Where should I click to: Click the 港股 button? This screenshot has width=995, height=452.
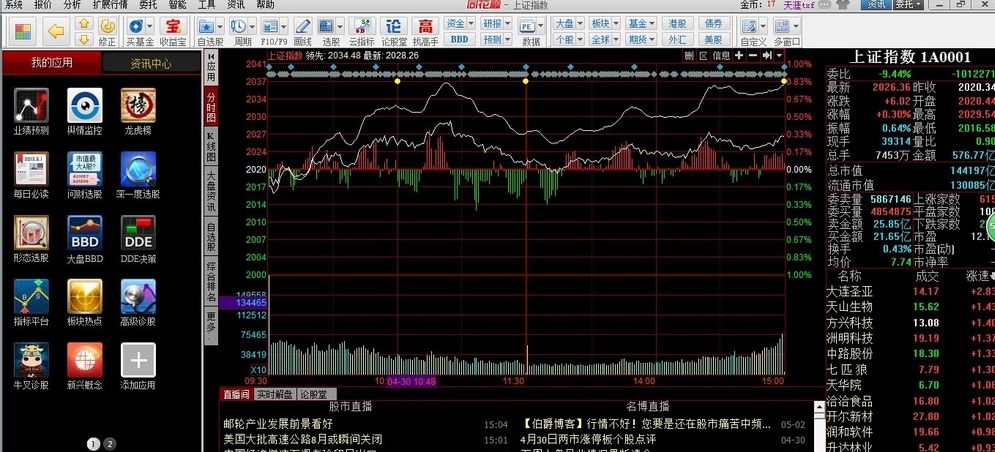[x=678, y=22]
